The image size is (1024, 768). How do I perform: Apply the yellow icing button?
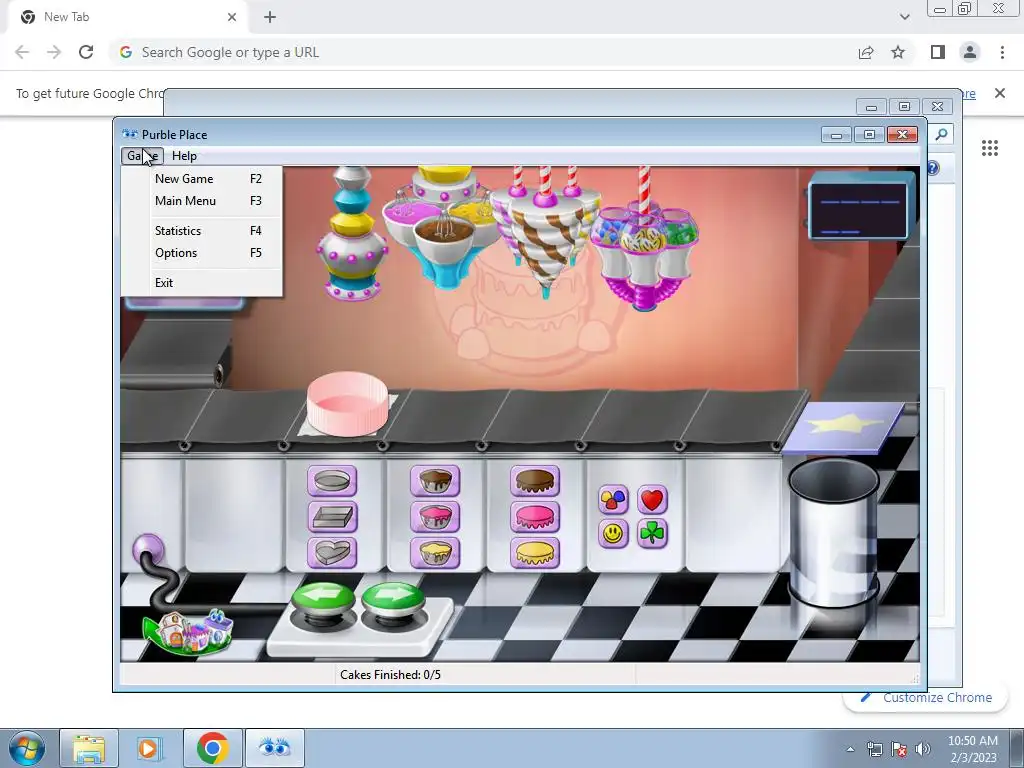click(x=535, y=553)
